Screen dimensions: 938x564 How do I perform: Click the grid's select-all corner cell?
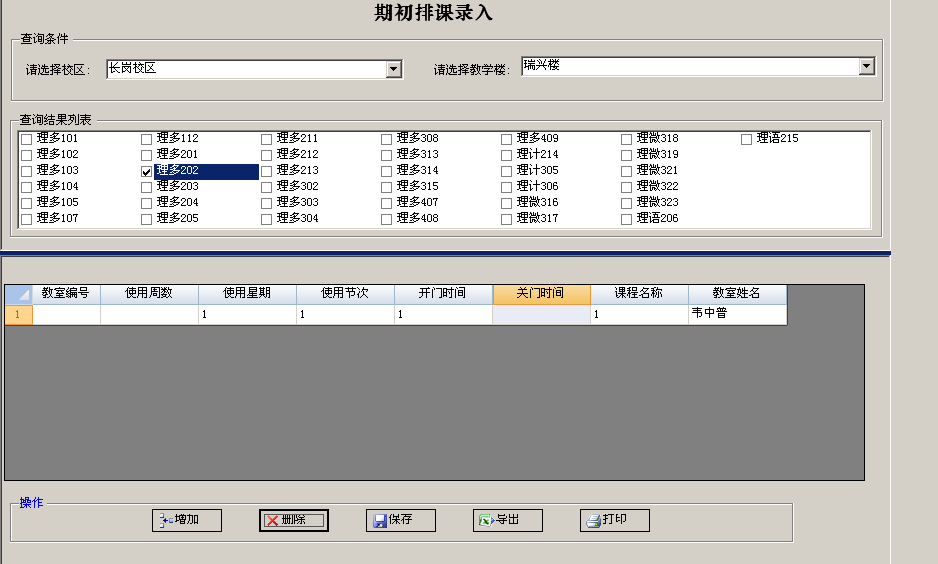[x=19, y=294]
